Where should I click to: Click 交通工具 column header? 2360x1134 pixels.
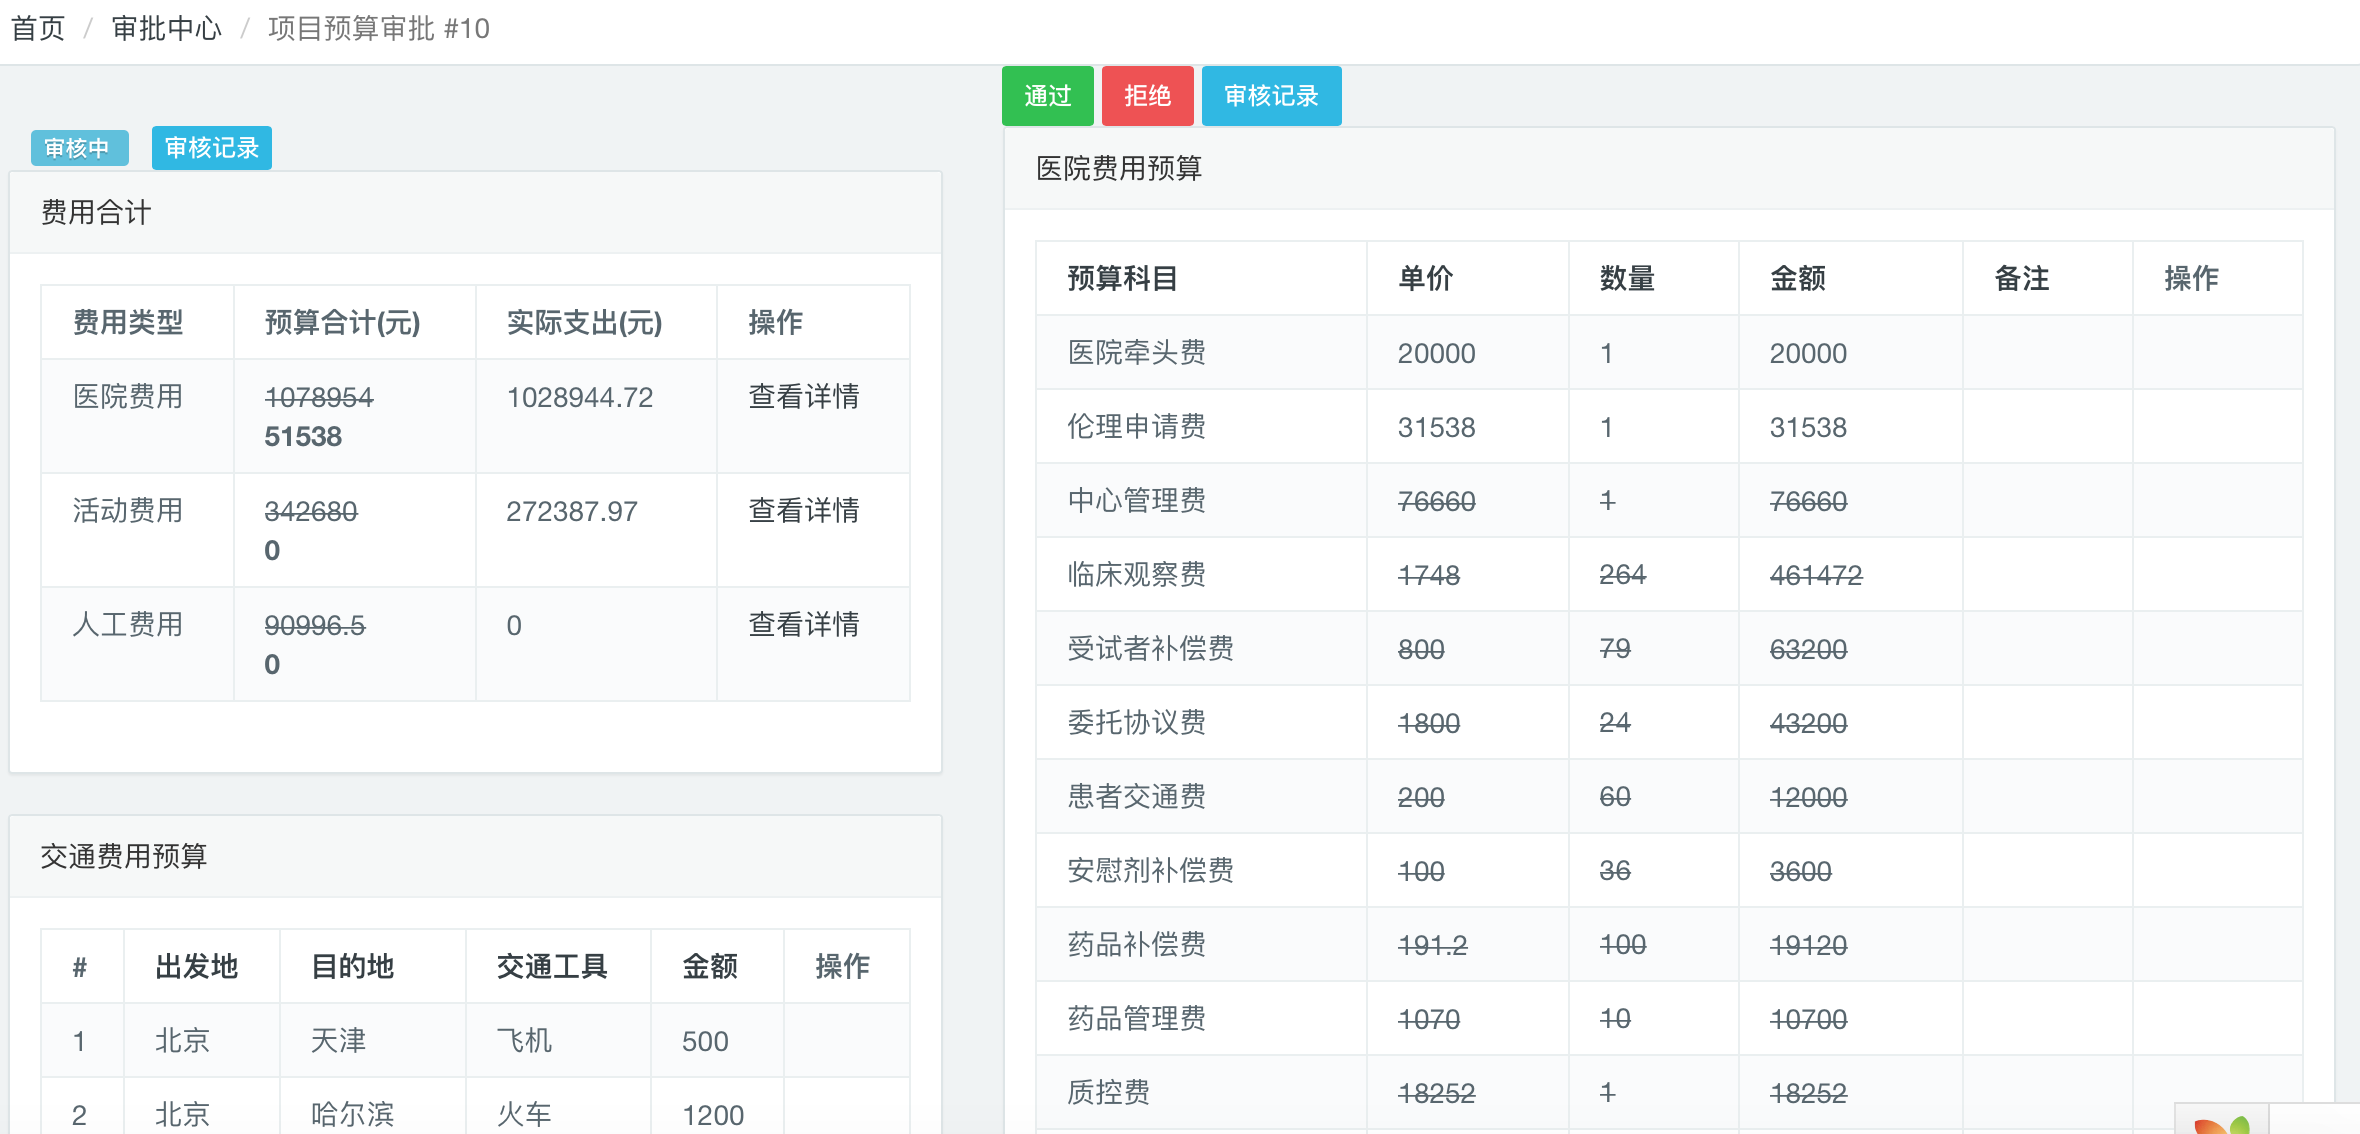(x=552, y=966)
